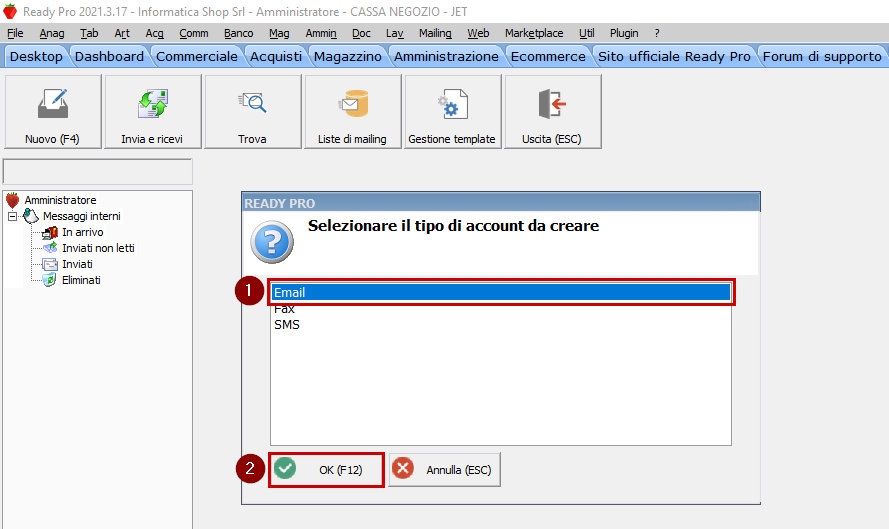Open the Marketplace menu
Screen dimensions: 889x529
pyautogui.click(x=534, y=33)
